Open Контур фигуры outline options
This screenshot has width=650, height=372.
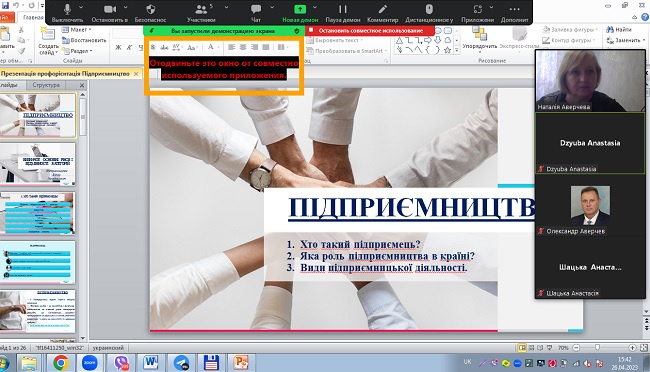[569, 40]
